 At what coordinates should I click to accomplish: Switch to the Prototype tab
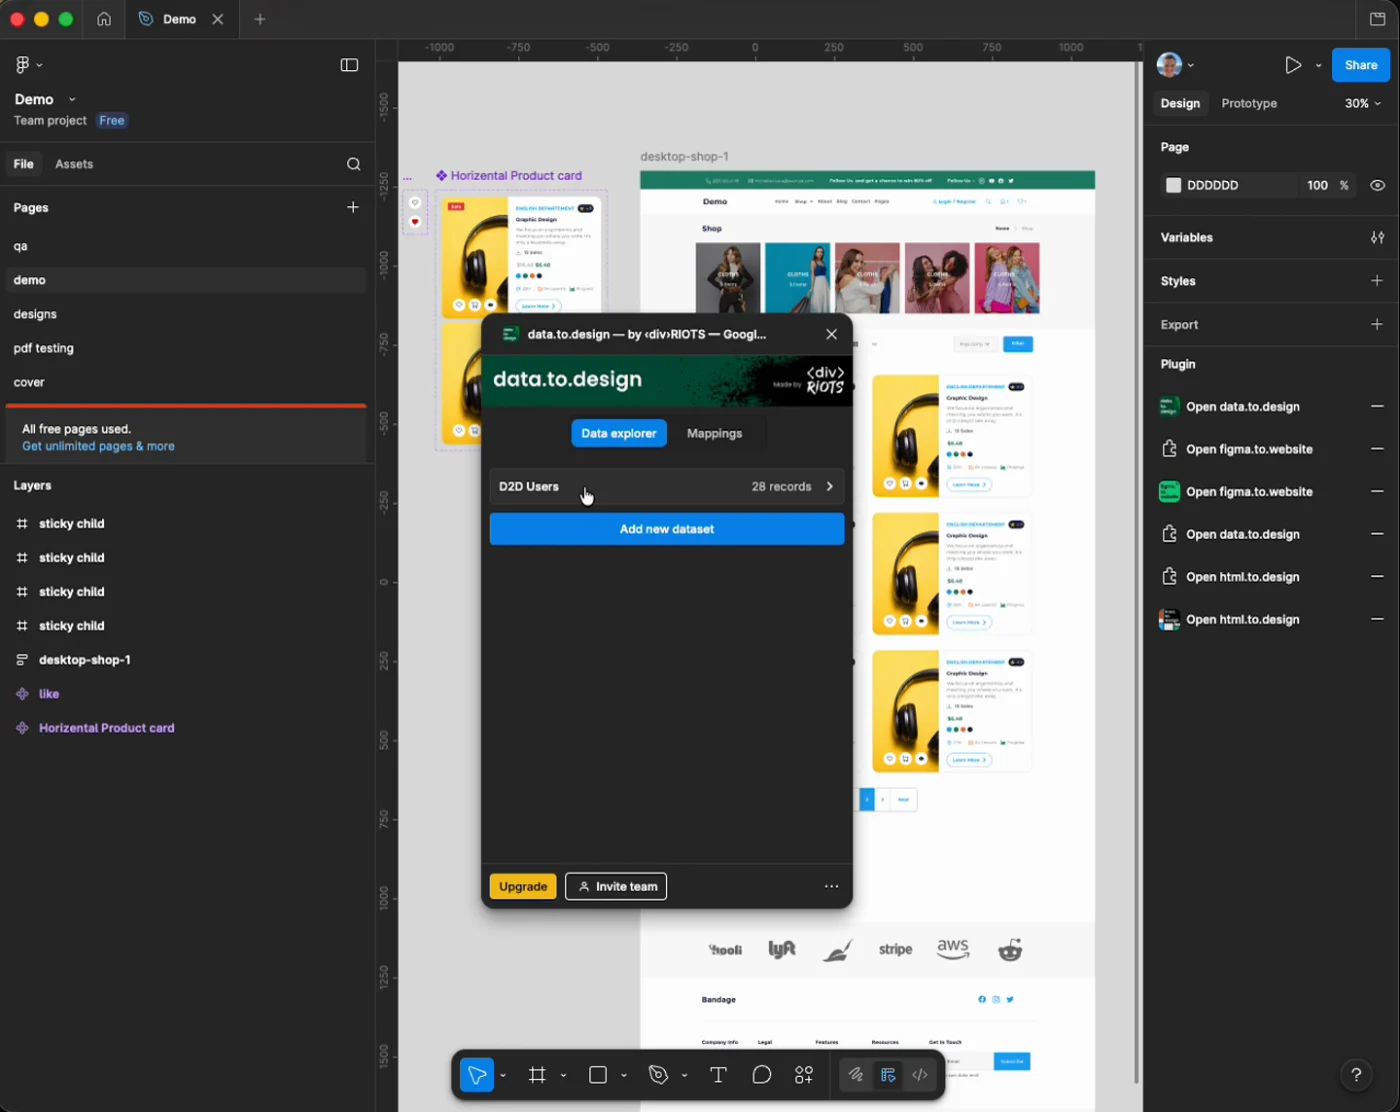click(x=1249, y=104)
